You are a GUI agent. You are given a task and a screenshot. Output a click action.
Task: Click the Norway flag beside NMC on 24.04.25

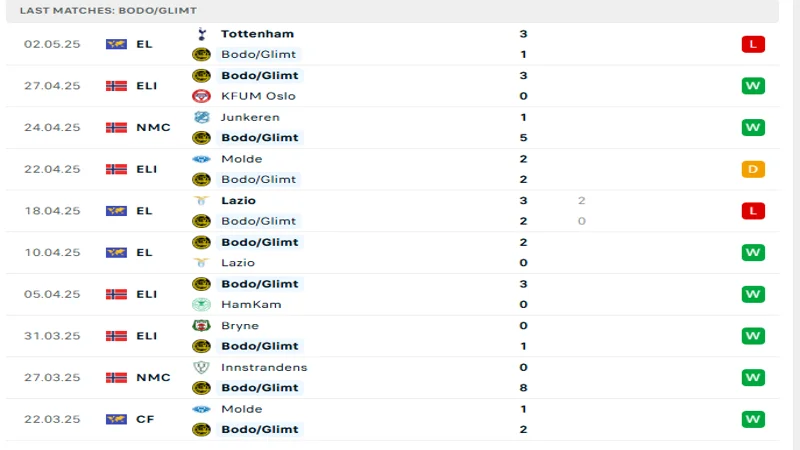[116, 127]
